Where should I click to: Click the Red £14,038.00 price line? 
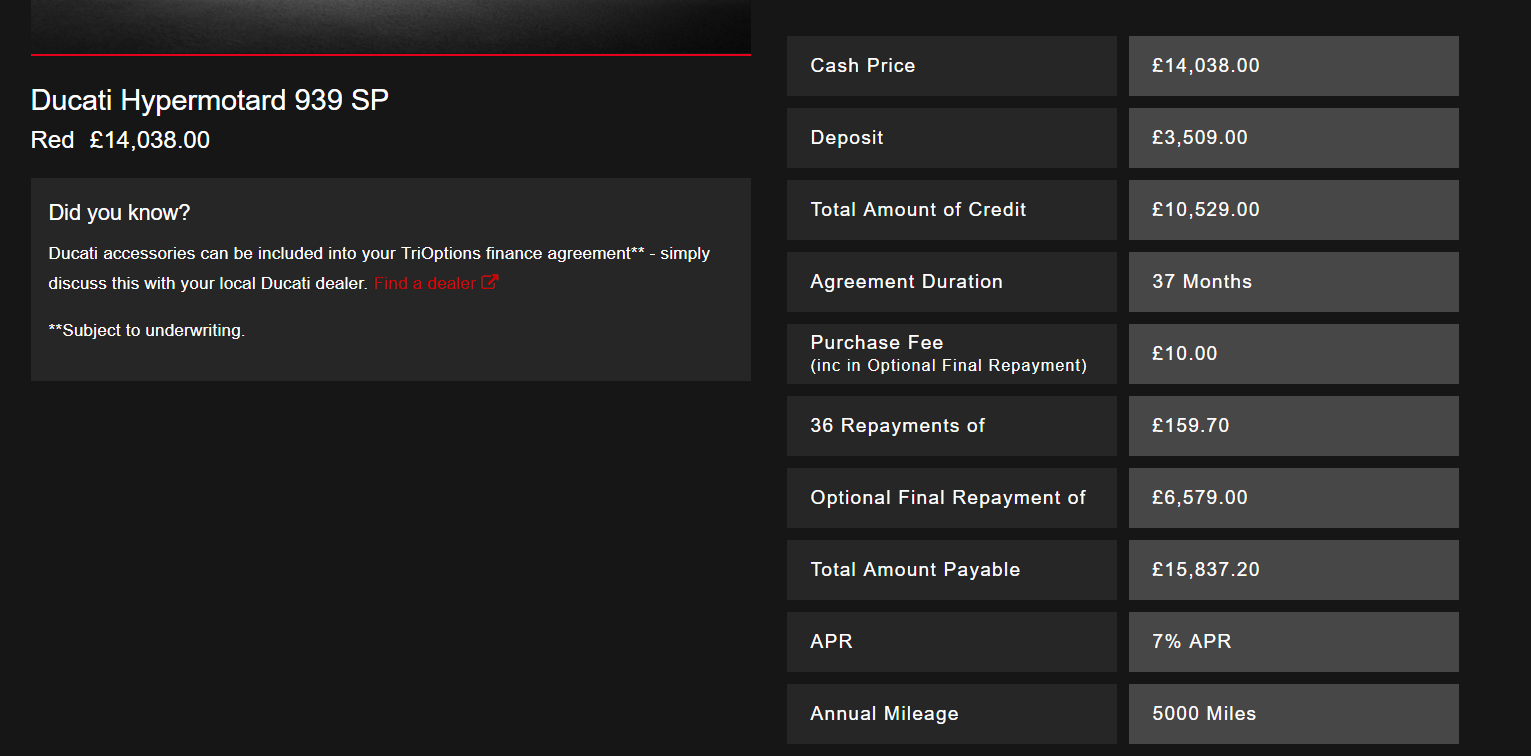[121, 140]
